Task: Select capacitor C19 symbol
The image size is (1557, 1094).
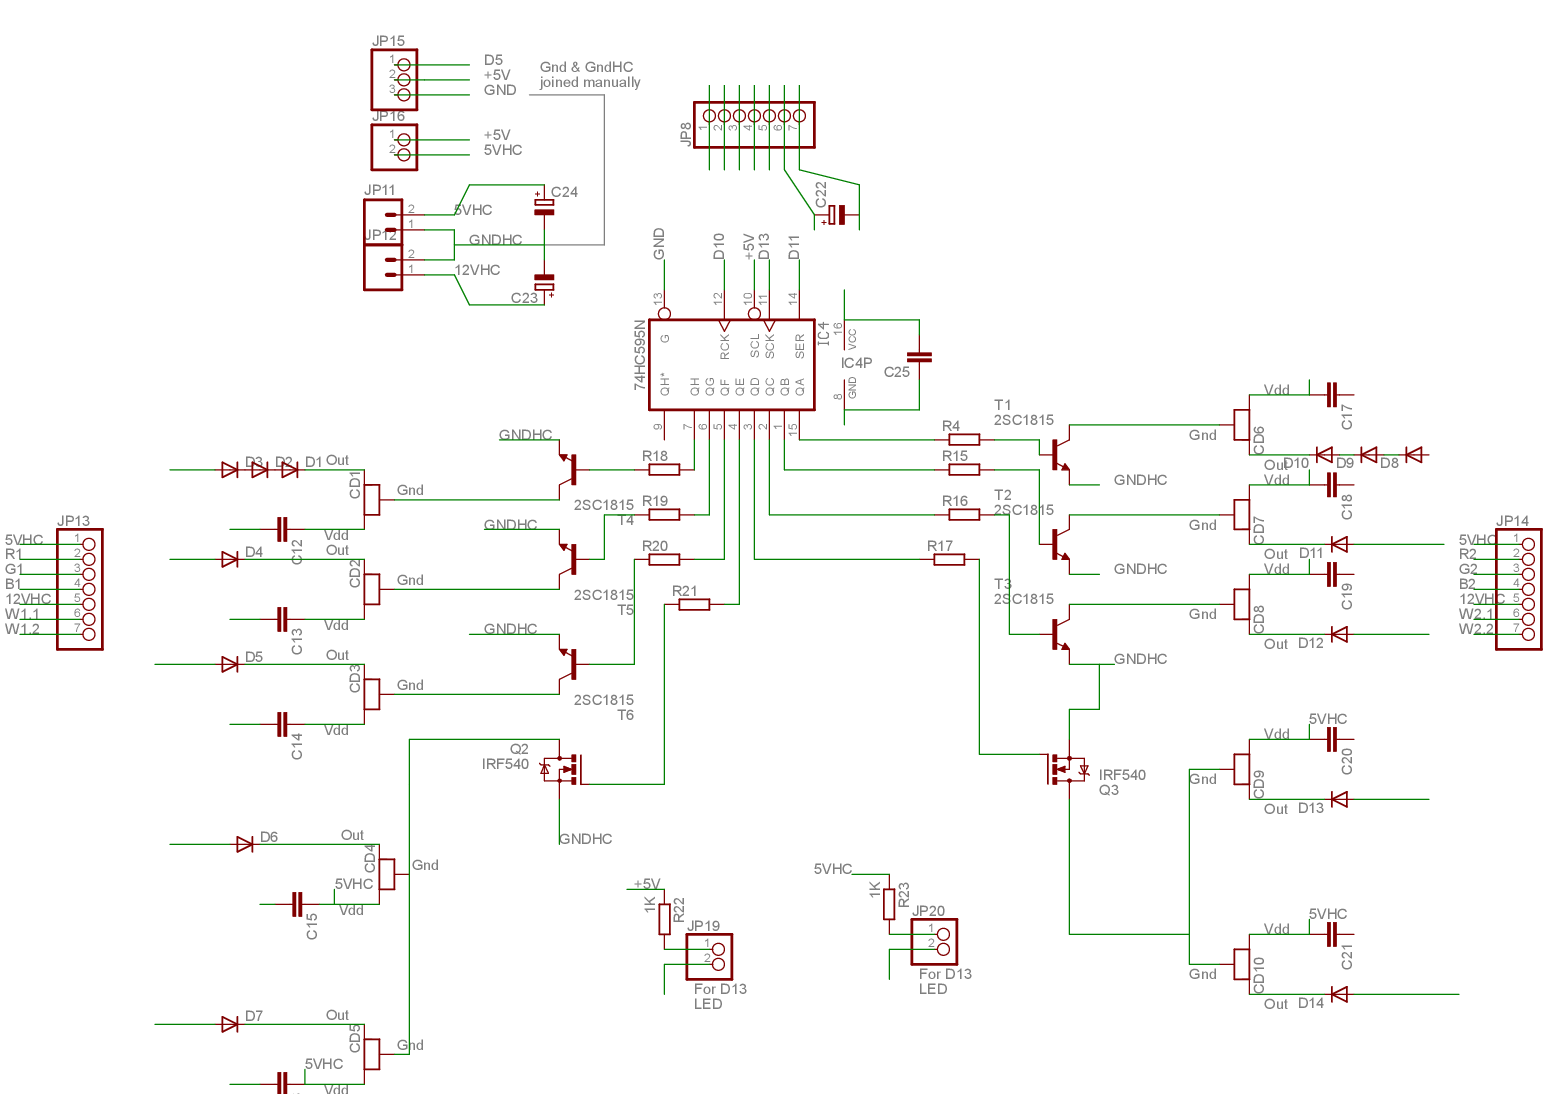Action: (x=1332, y=574)
